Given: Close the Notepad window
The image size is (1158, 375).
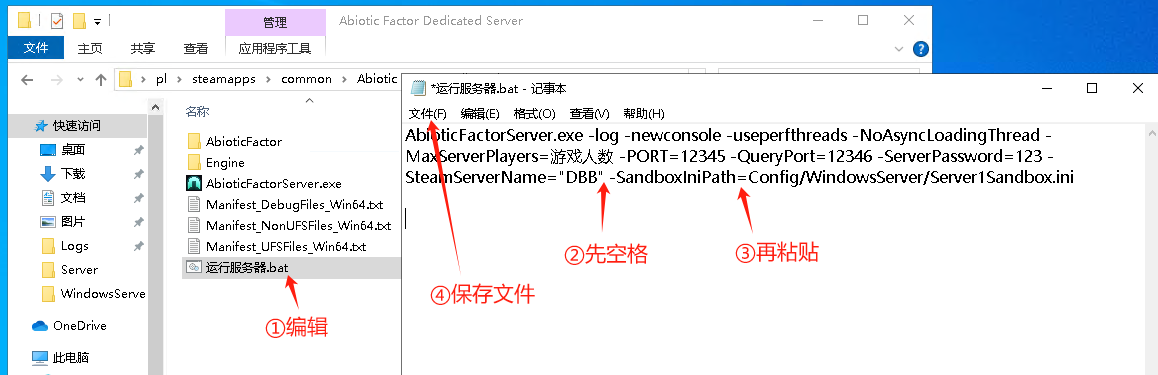Looking at the screenshot, I should [1137, 88].
